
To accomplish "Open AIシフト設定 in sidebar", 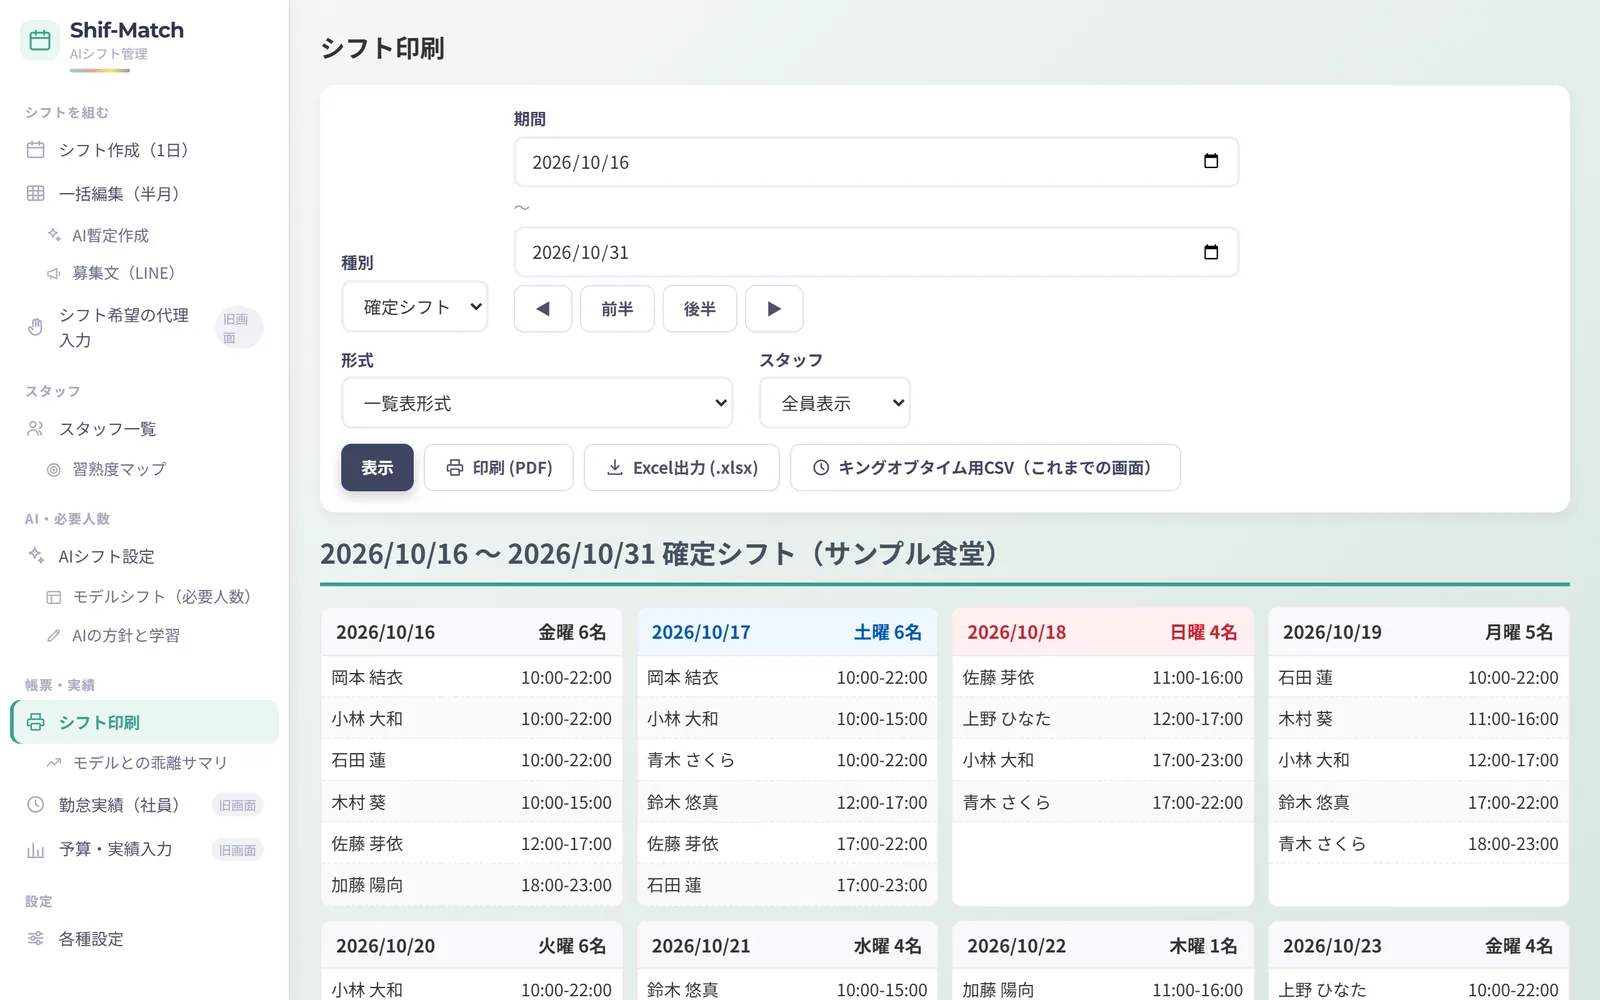I will pyautogui.click(x=144, y=556).
